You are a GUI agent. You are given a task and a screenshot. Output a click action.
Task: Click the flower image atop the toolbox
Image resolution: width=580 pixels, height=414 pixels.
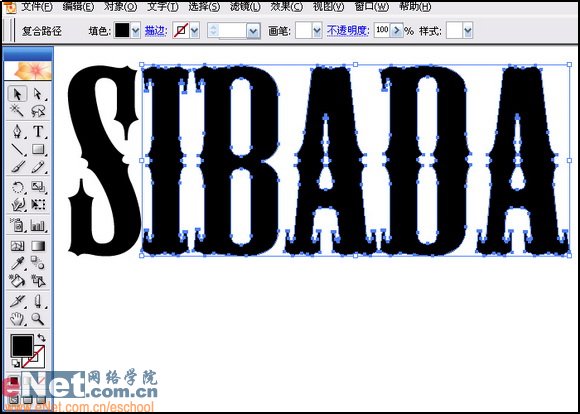pos(28,71)
